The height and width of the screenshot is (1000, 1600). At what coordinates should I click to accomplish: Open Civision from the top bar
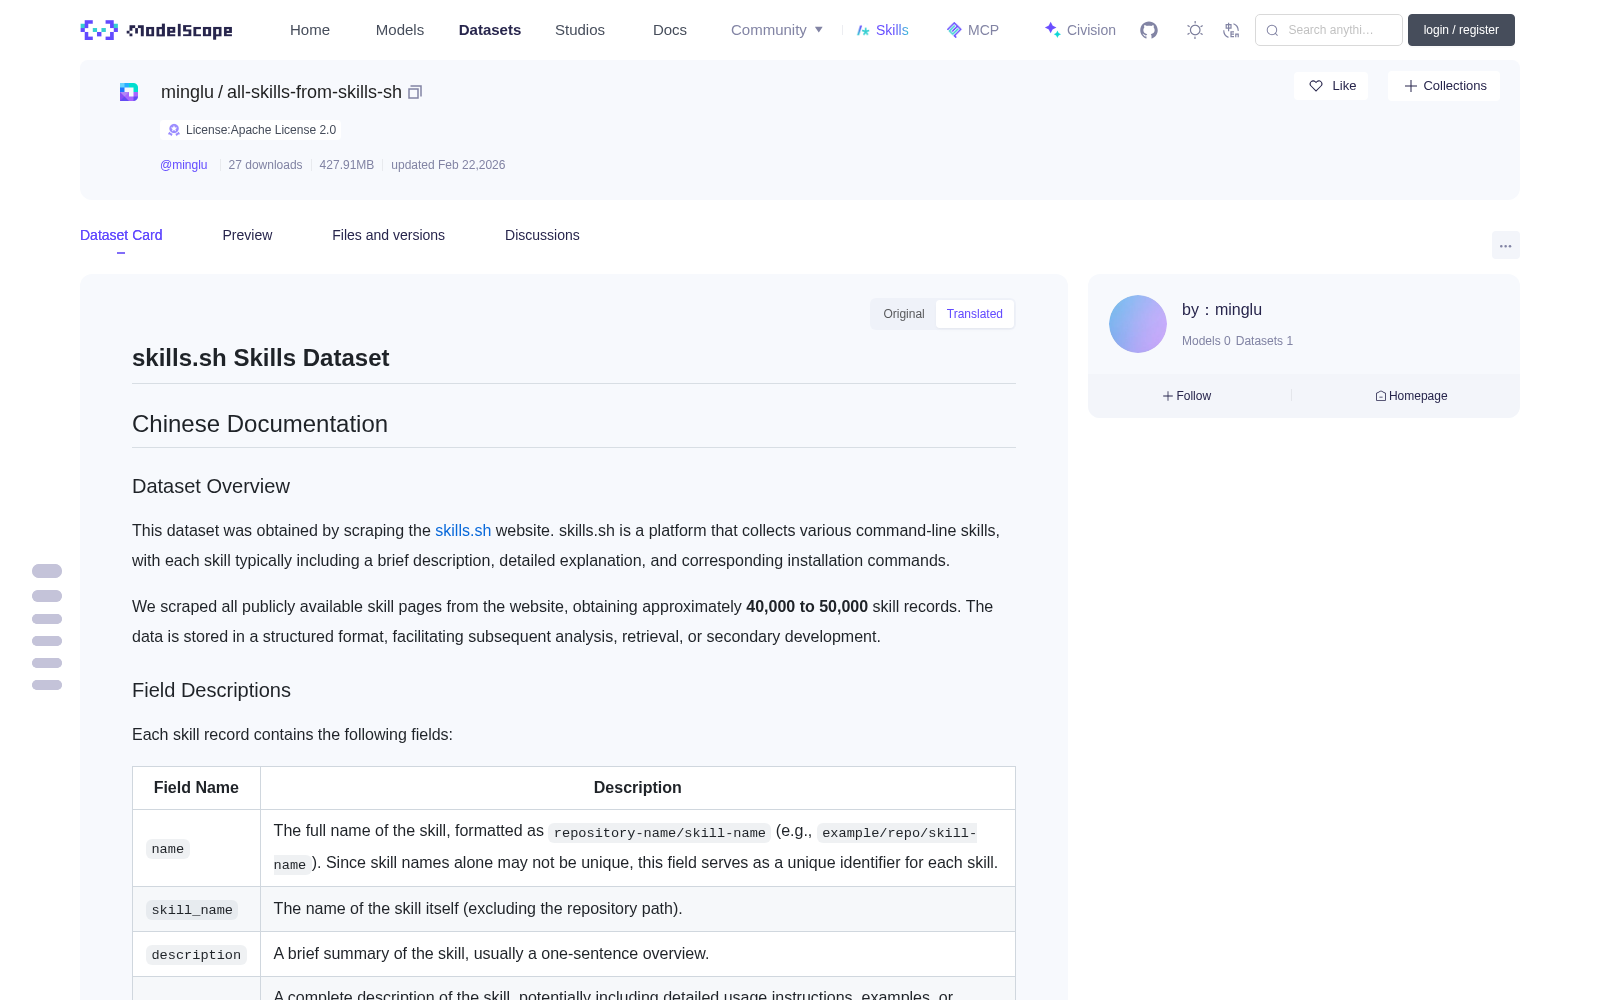(x=1080, y=30)
